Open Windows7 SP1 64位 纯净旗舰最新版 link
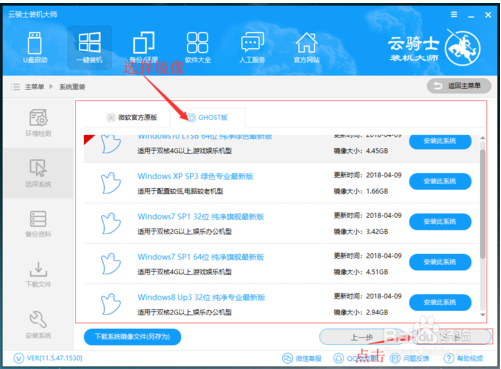The width and height of the screenshot is (501, 369). (x=201, y=257)
